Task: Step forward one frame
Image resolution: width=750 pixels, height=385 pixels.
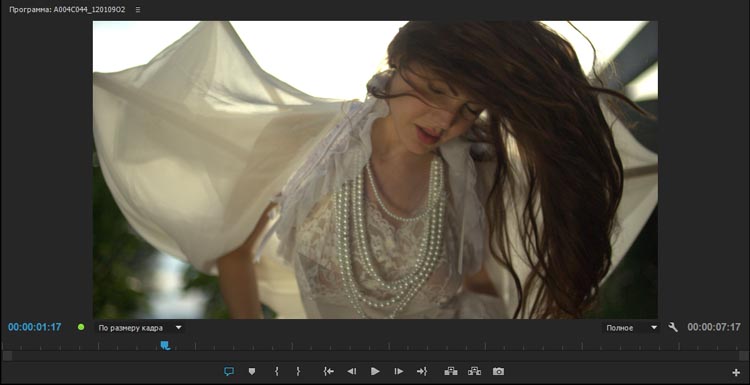Action: pos(398,371)
